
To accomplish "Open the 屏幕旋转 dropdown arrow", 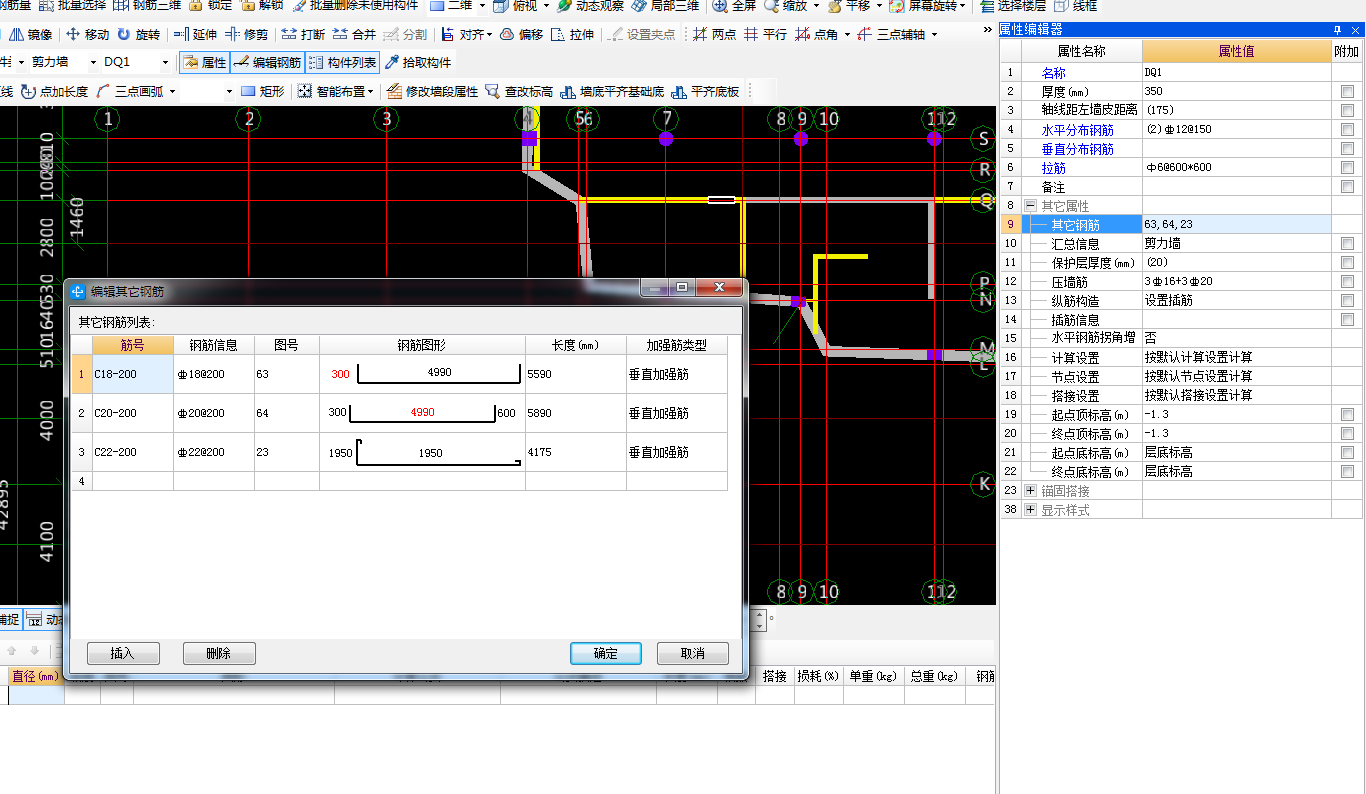I will coord(962,5).
